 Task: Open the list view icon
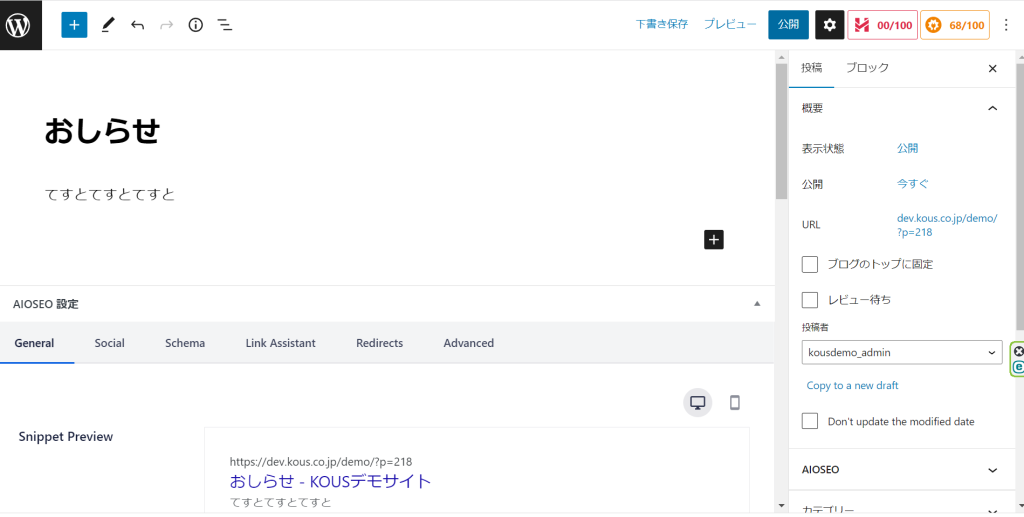pos(225,25)
